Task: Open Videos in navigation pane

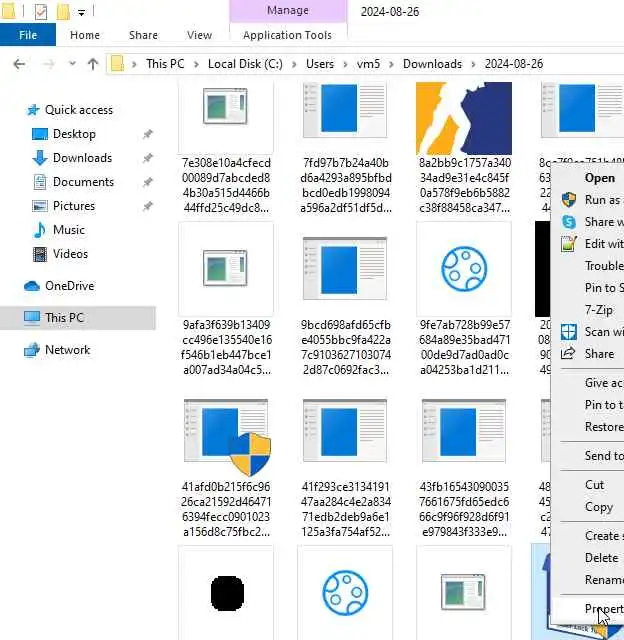Action: tap(70, 254)
